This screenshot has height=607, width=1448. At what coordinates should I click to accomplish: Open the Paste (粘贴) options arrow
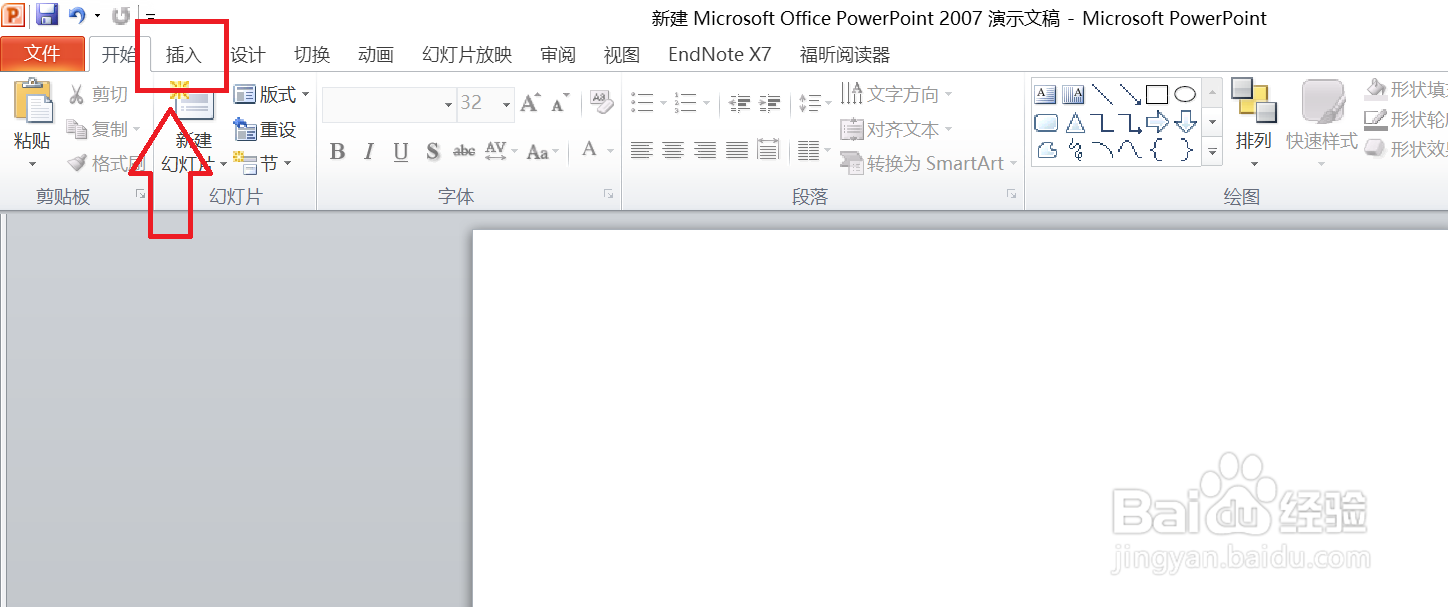click(32, 164)
